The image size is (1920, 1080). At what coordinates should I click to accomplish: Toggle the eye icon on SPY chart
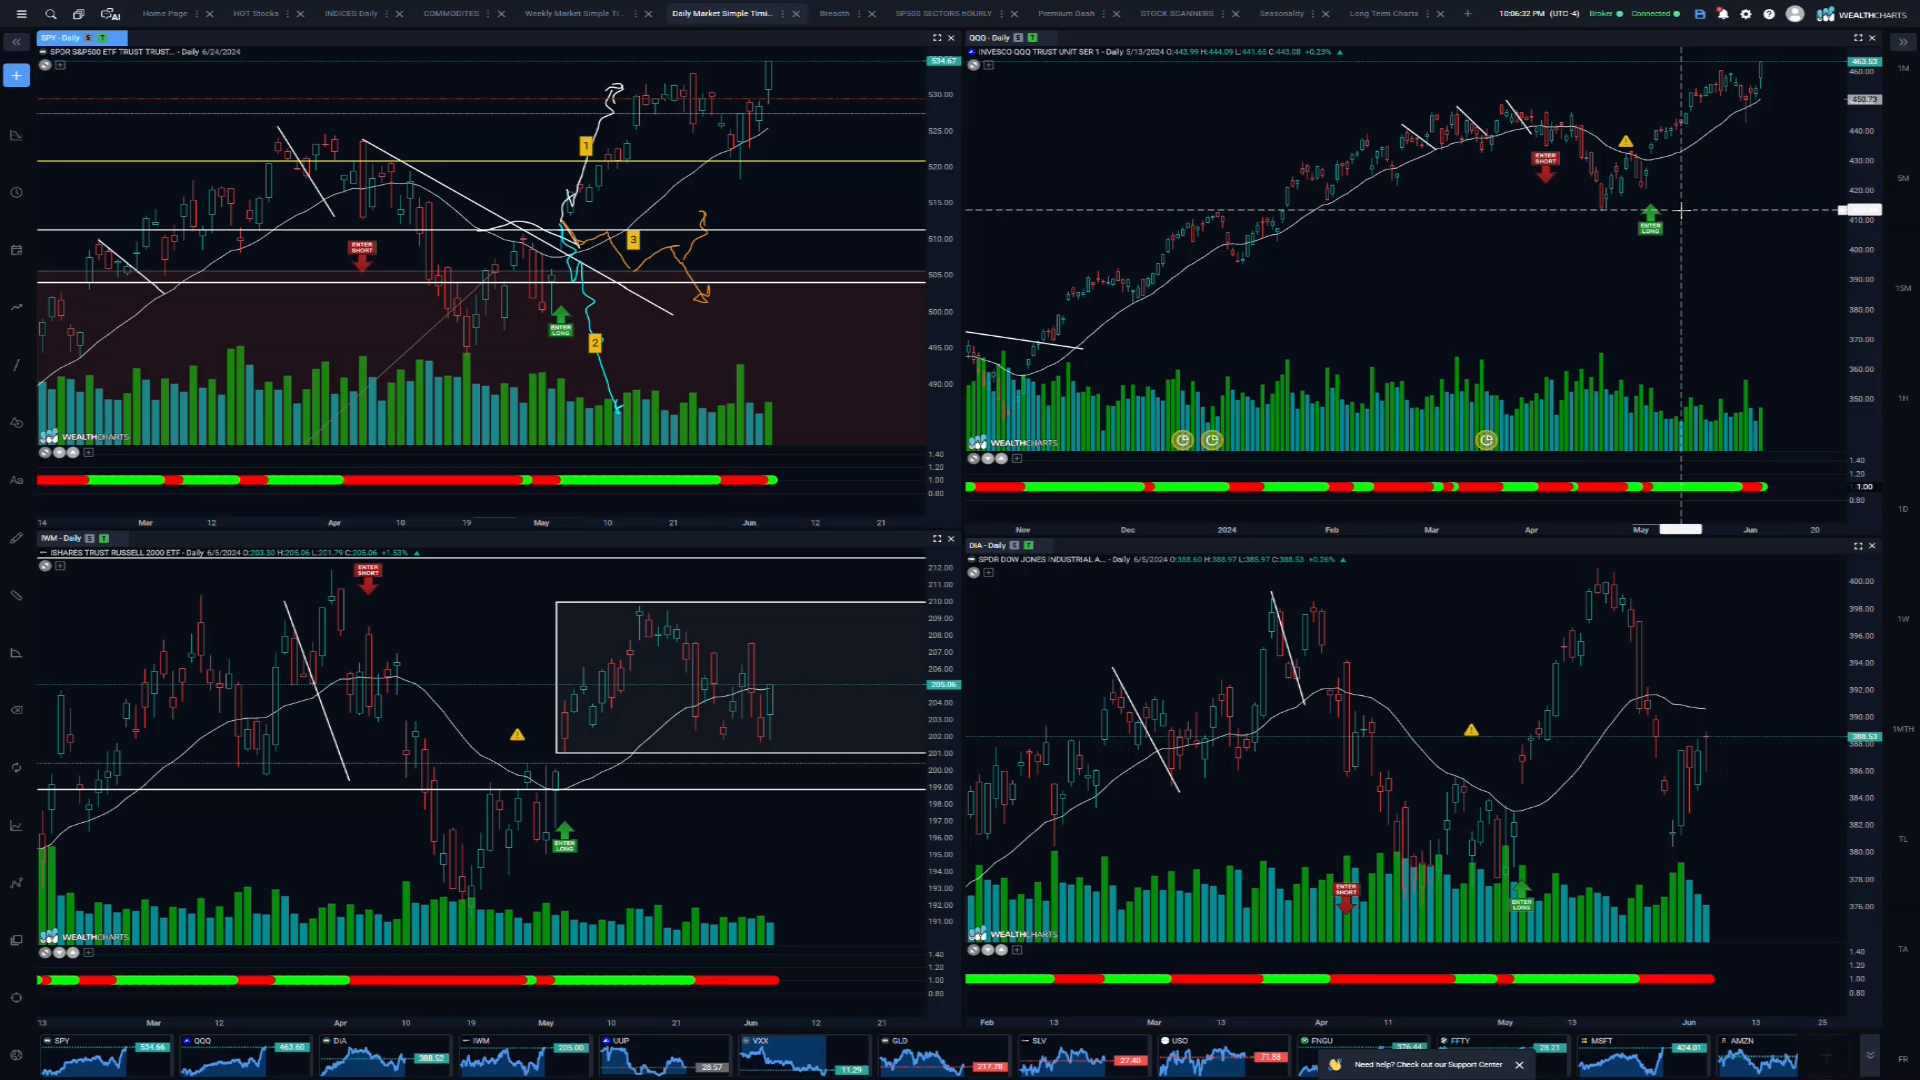(x=45, y=65)
